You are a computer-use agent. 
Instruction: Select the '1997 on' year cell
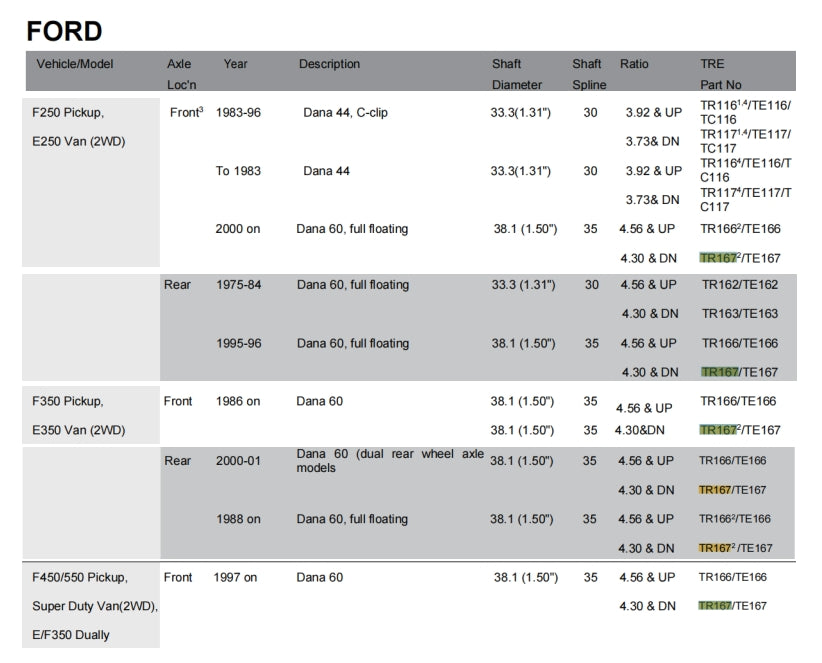(x=235, y=577)
